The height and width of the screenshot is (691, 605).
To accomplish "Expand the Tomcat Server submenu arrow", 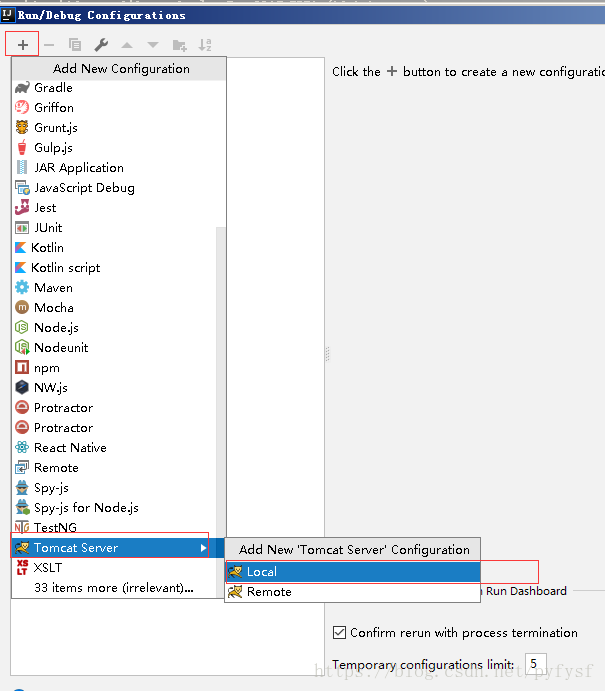I will [x=203, y=548].
